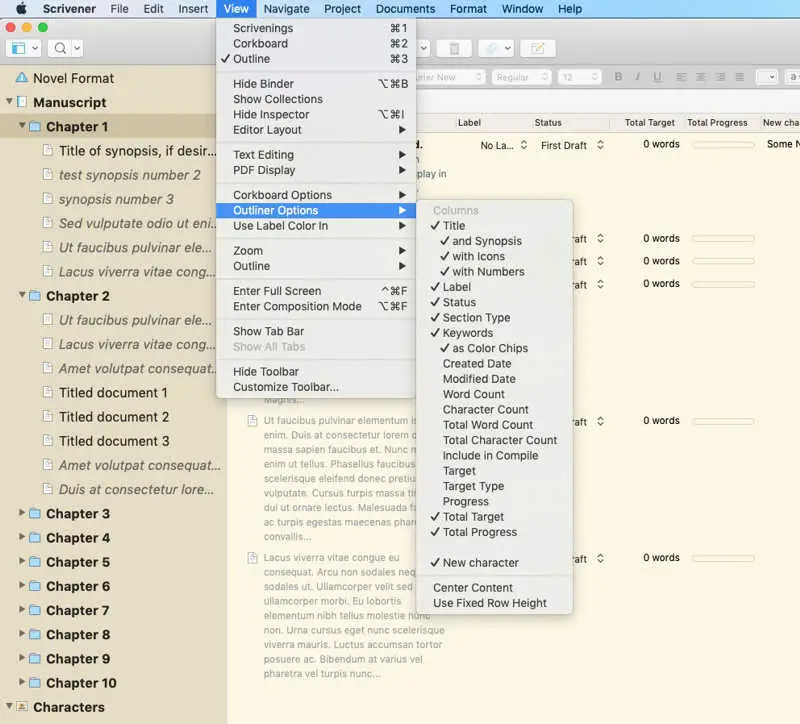The image size is (800, 724).
Task: Click the align left icon
Action: (681, 77)
